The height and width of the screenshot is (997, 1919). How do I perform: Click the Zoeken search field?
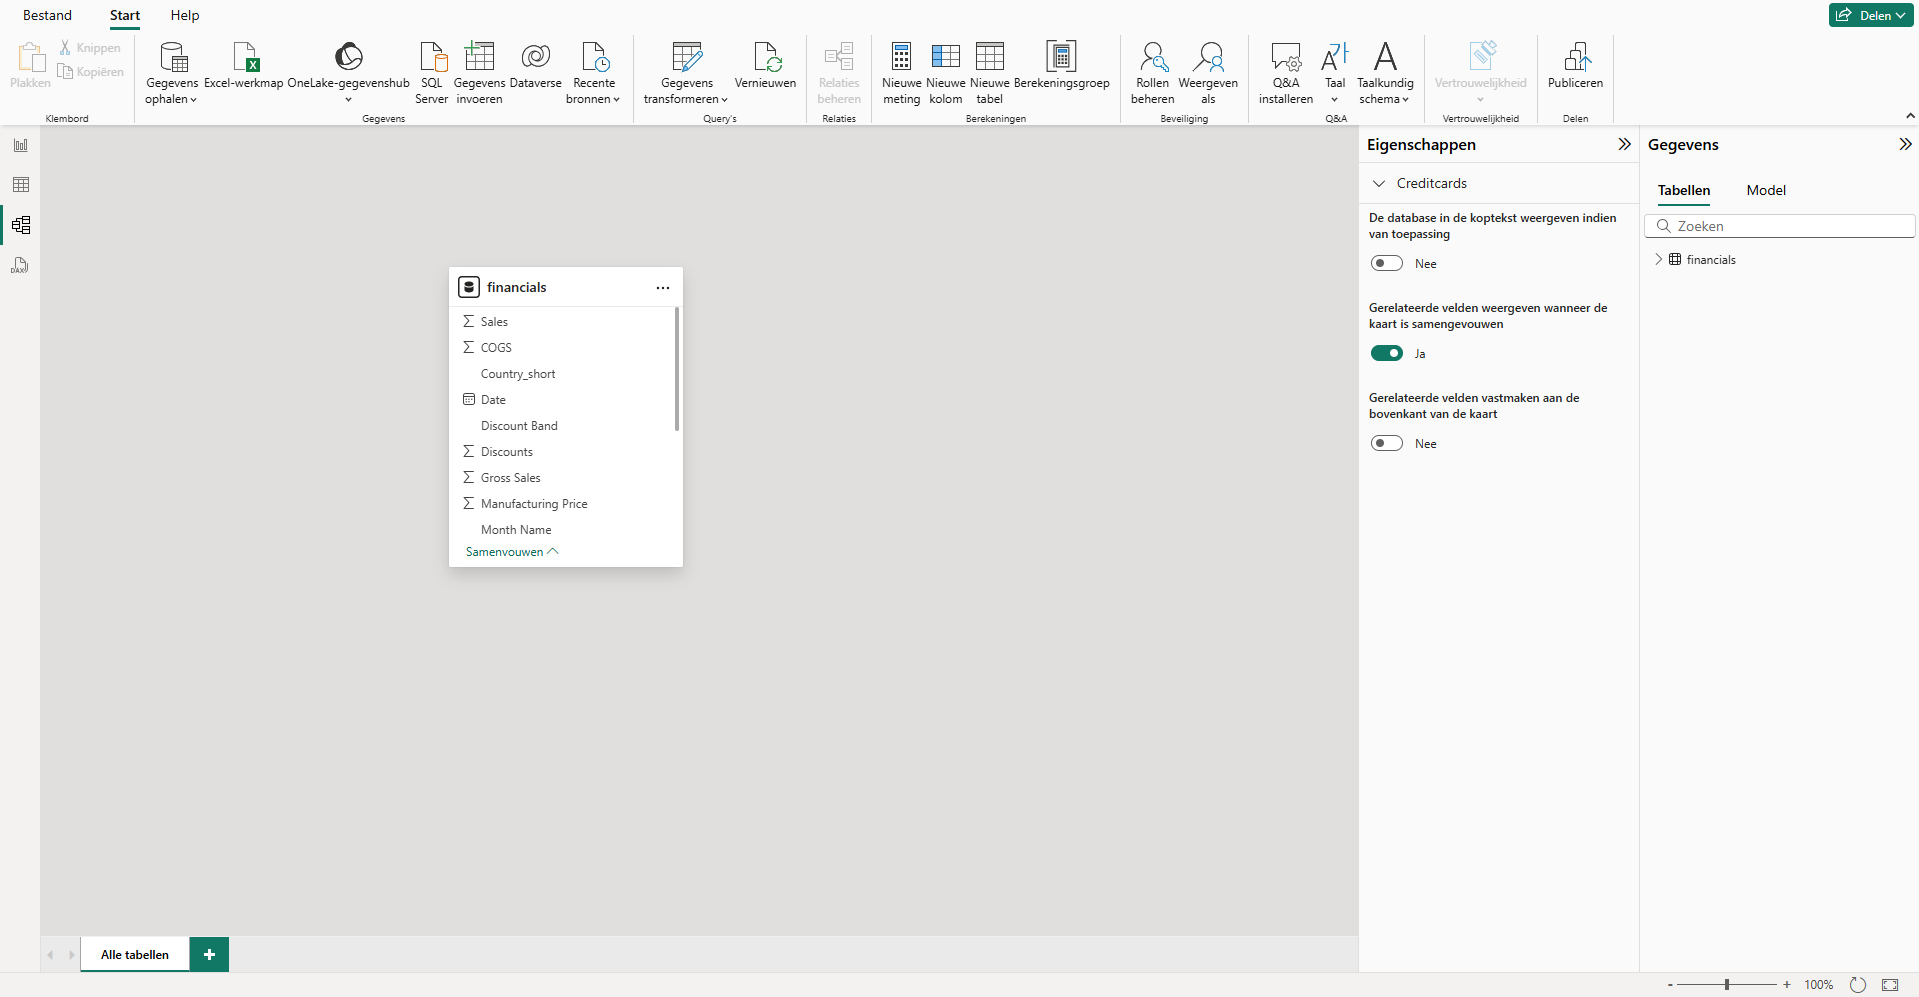(x=1780, y=225)
